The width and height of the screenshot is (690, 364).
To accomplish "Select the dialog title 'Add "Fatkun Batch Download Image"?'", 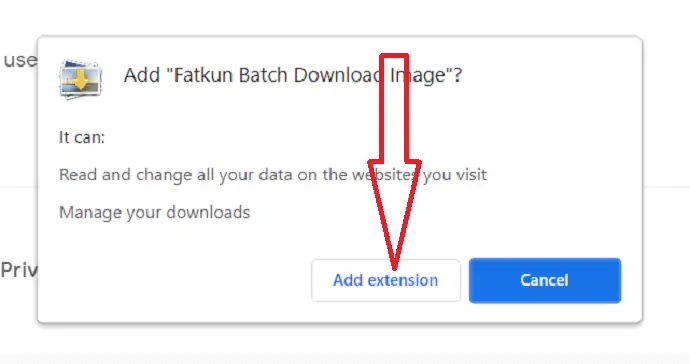I will [x=293, y=75].
